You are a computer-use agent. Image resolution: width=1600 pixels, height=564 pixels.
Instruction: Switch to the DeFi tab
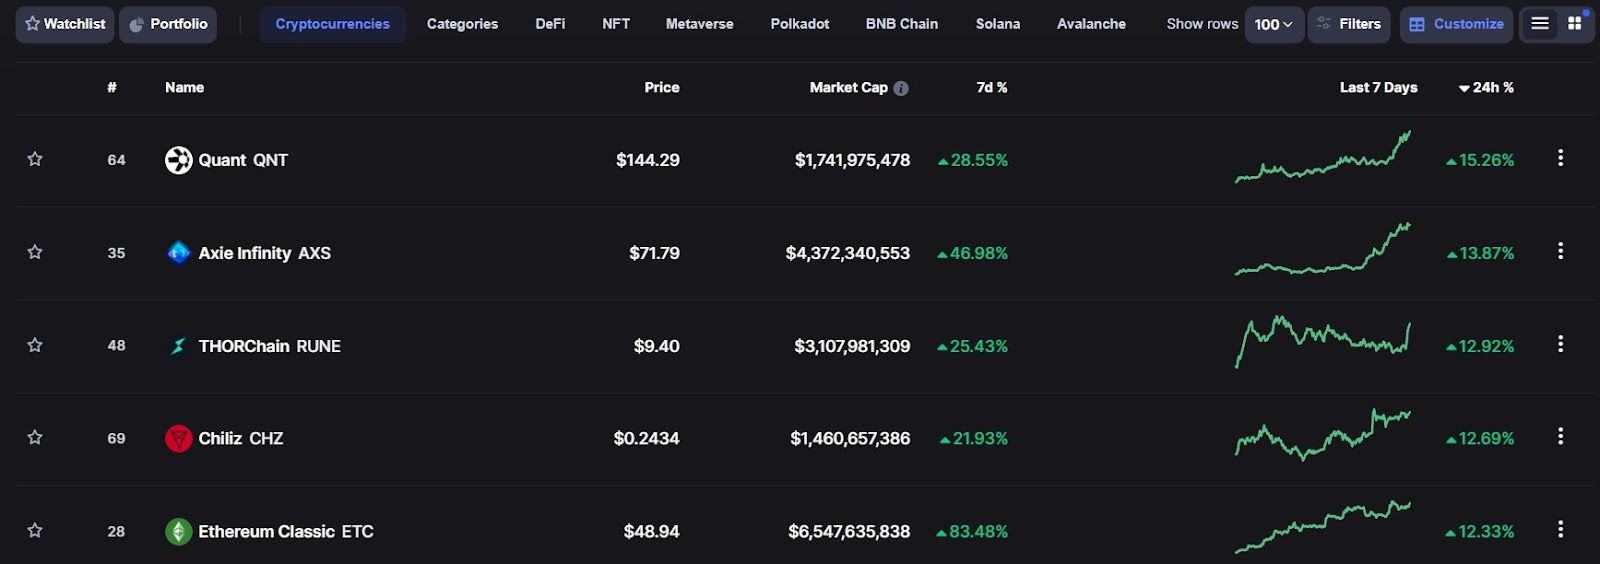click(x=550, y=24)
